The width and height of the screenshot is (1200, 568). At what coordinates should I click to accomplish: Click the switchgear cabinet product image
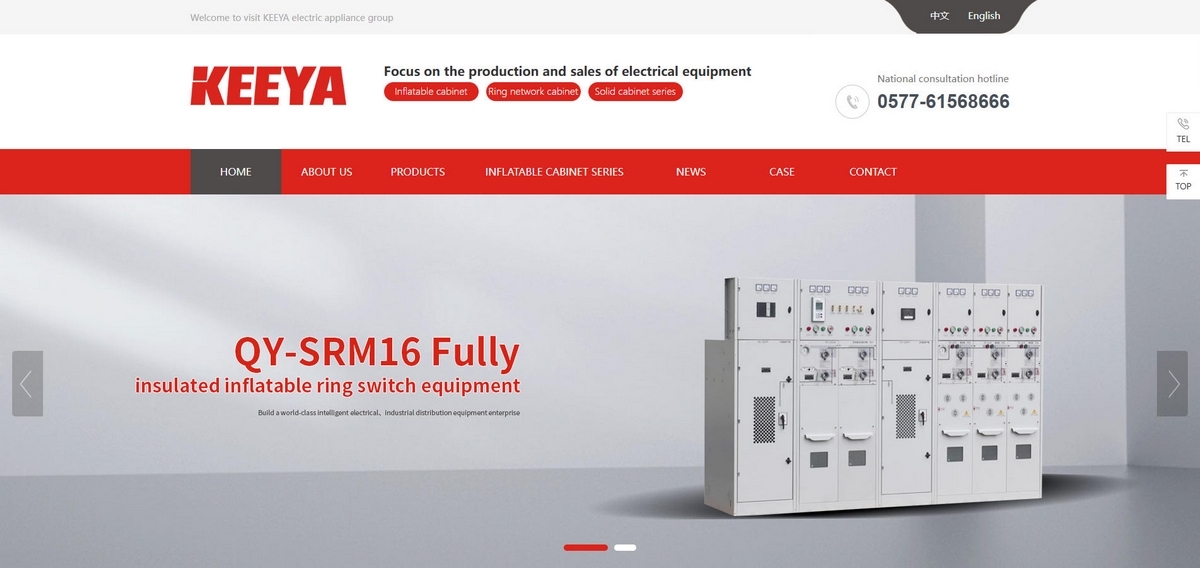[x=875, y=395]
